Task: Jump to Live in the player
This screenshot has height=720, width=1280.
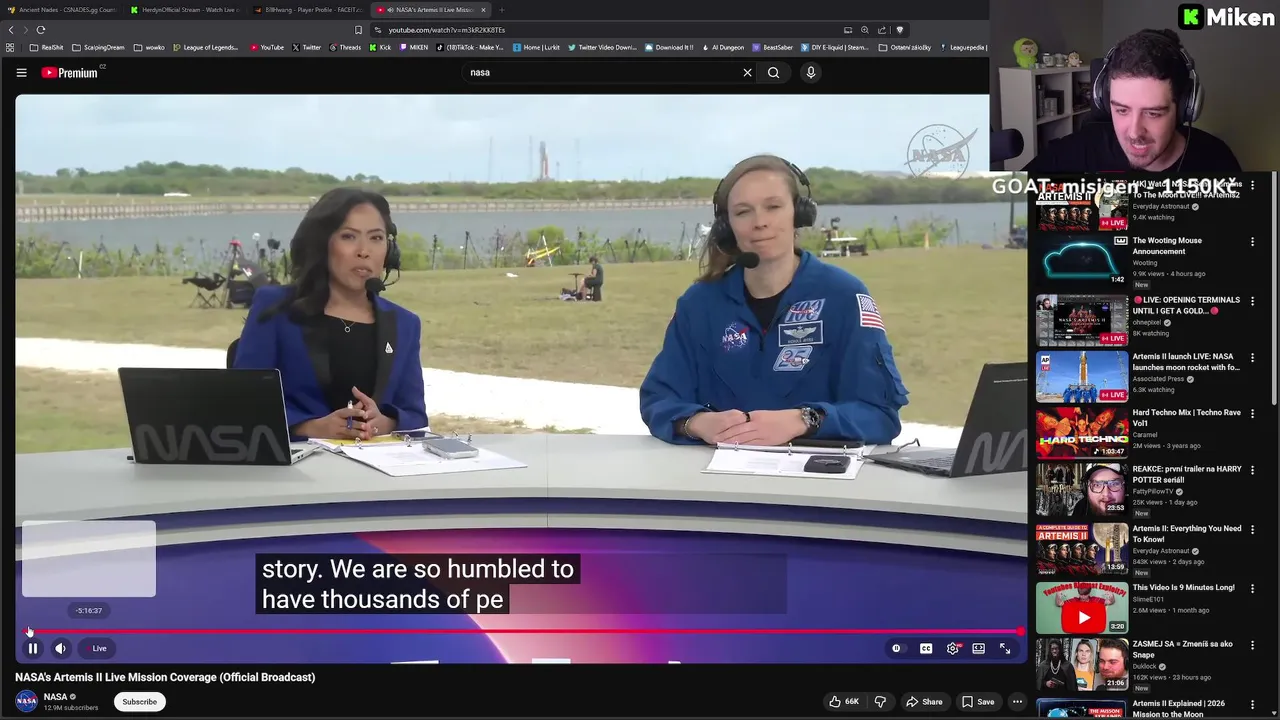Action: tap(96, 649)
